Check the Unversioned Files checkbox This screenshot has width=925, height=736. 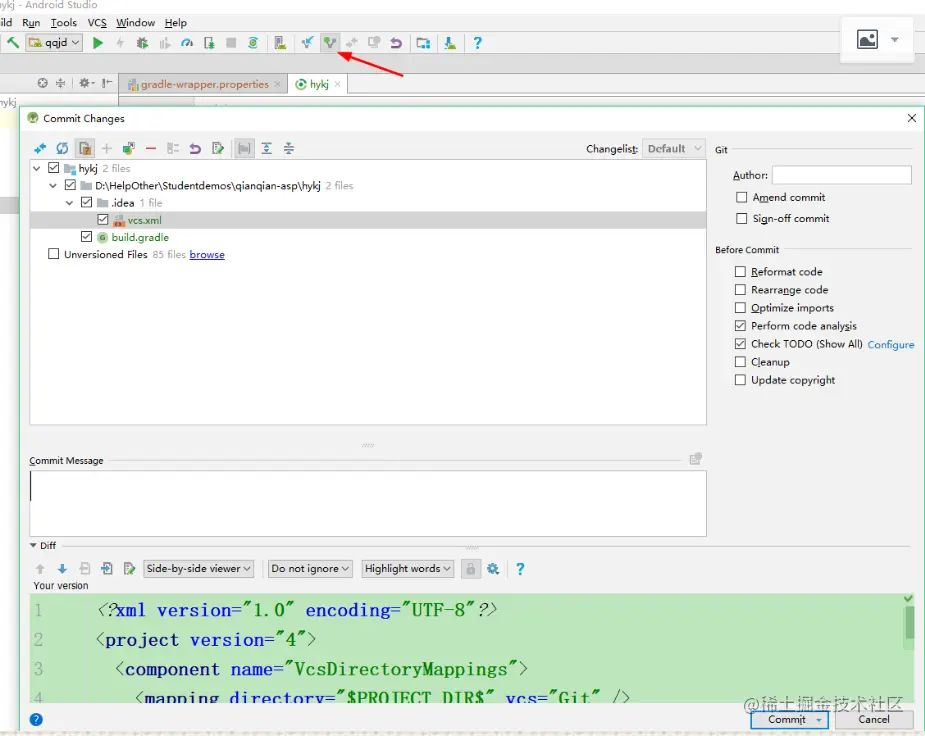[54, 254]
